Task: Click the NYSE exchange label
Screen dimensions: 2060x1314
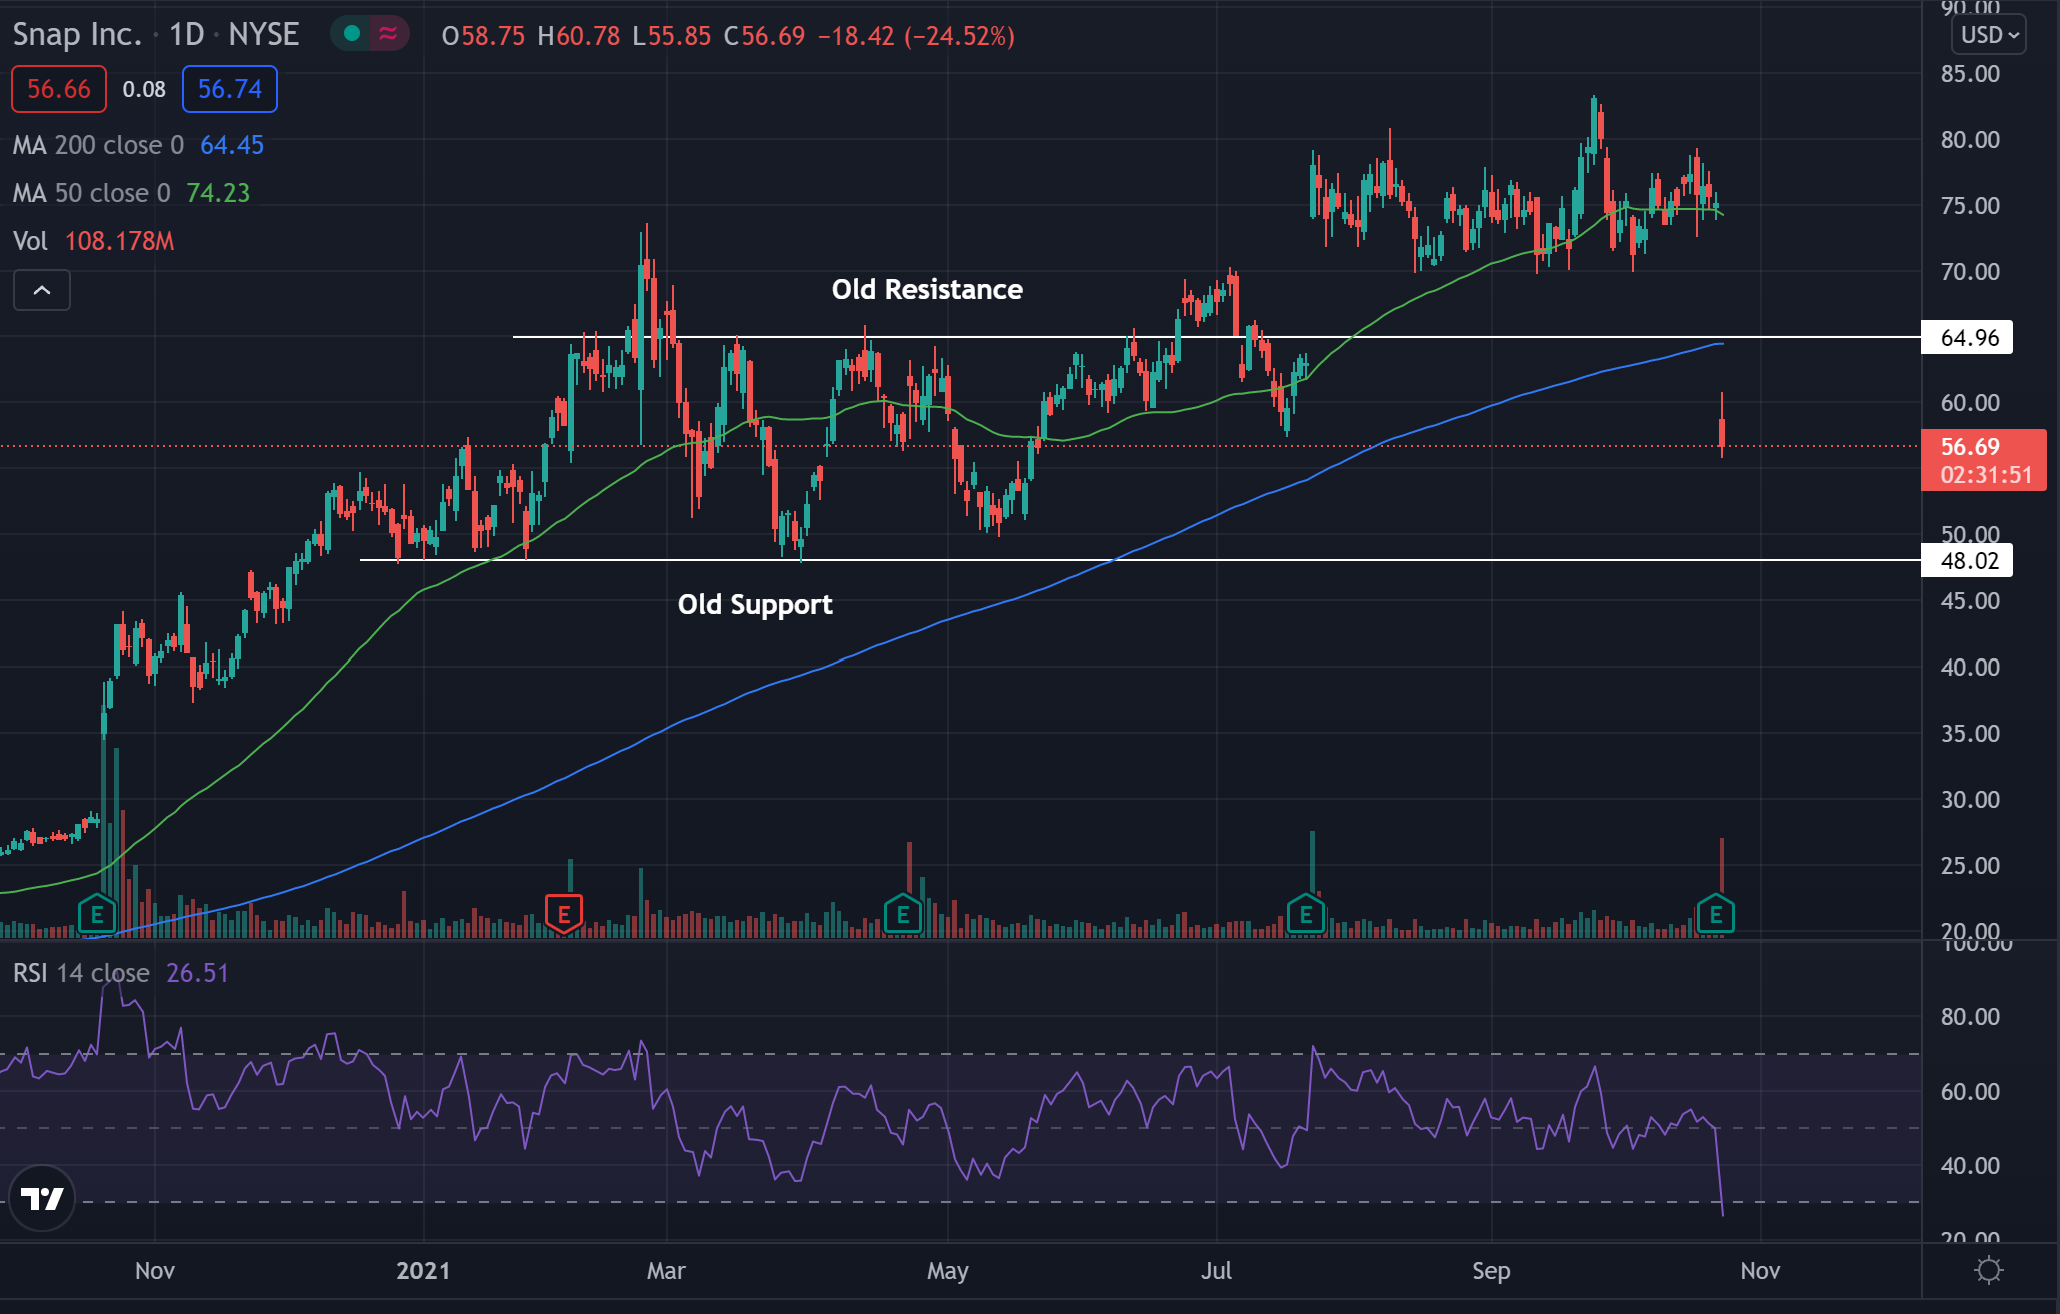Action: point(264,35)
